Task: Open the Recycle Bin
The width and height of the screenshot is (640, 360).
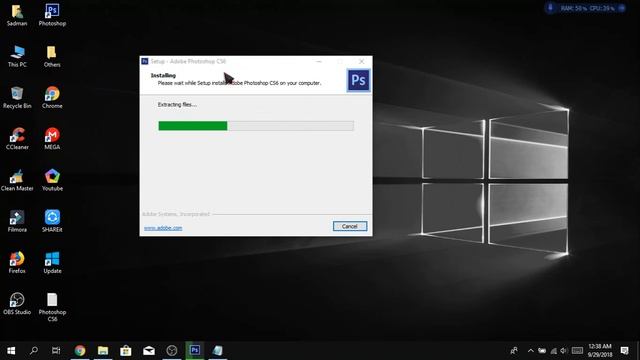Action: (17, 97)
